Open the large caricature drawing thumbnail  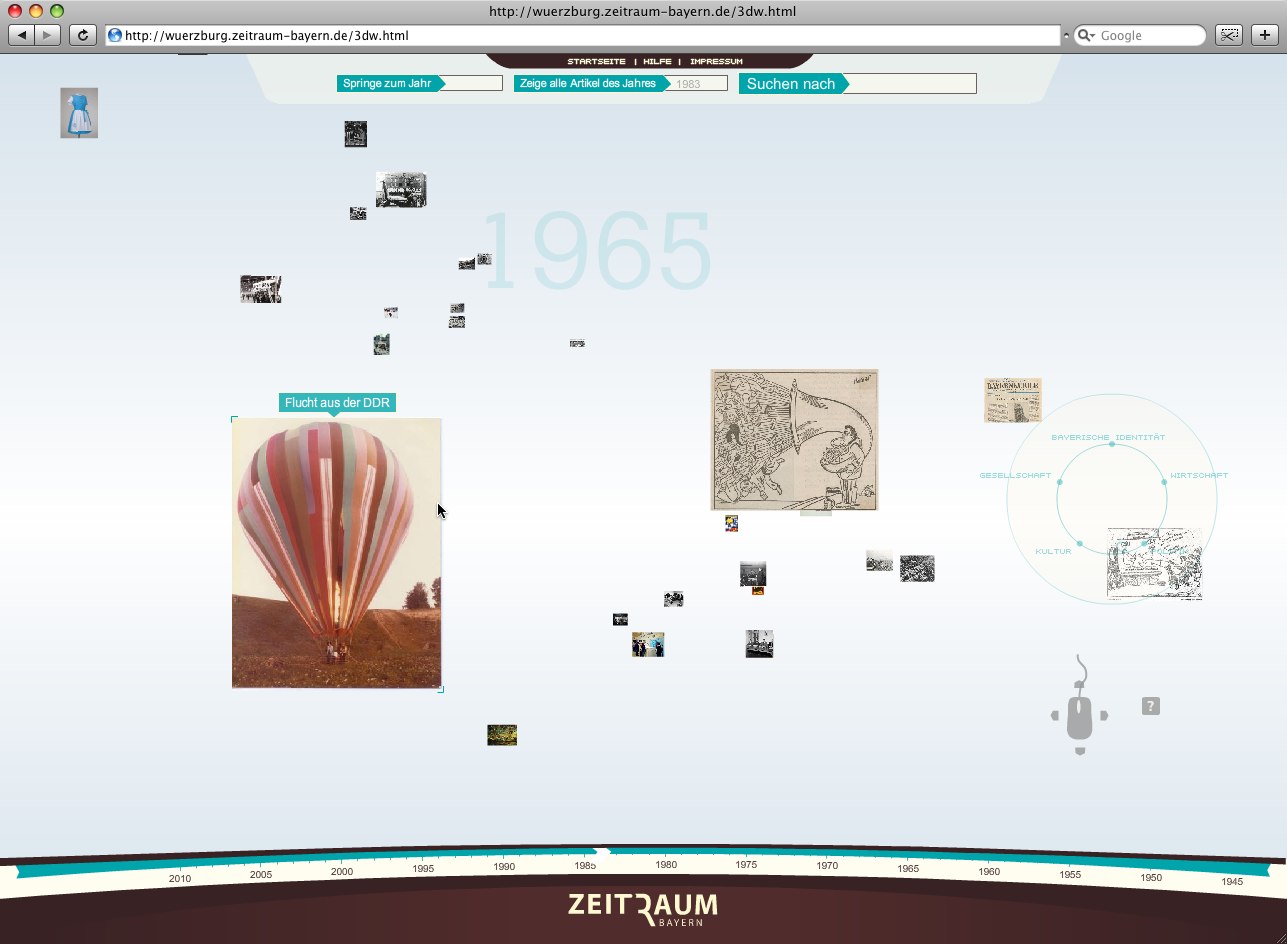(x=794, y=440)
